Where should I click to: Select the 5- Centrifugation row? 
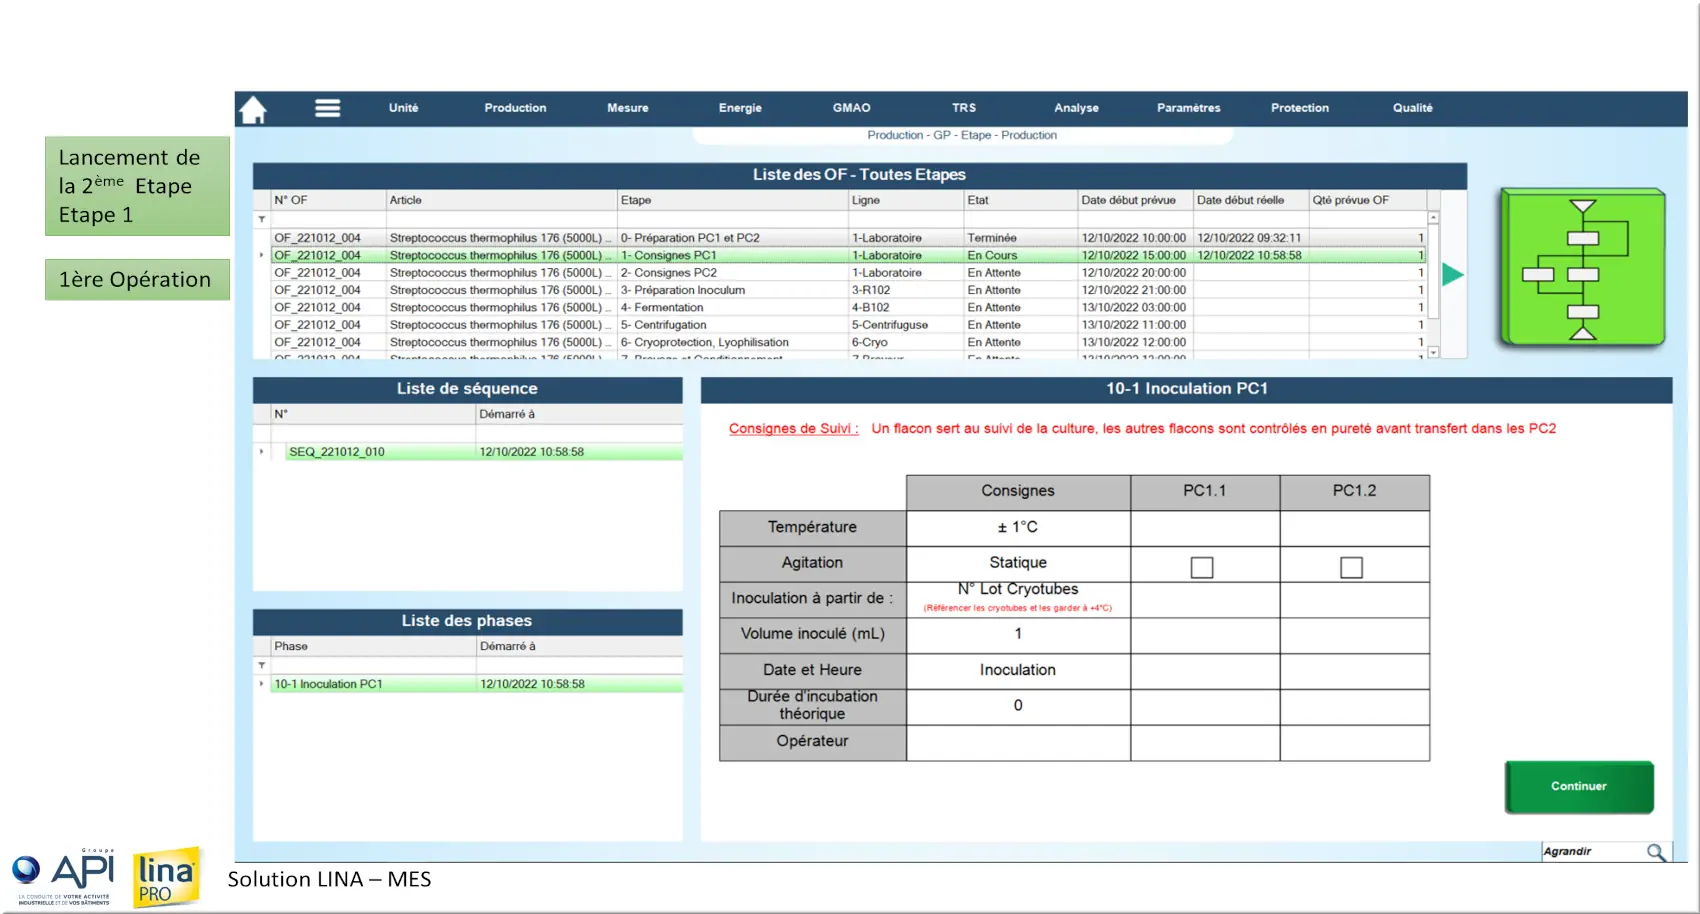coord(848,325)
